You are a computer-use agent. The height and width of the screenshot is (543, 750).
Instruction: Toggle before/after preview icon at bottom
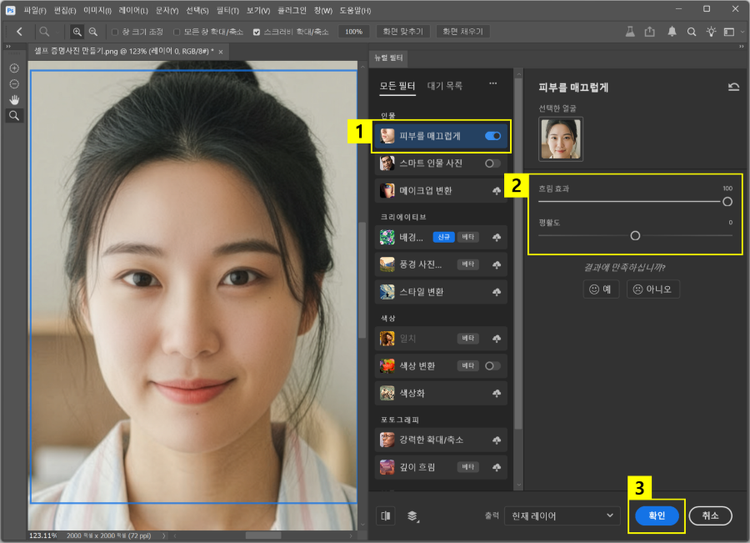[x=386, y=516]
